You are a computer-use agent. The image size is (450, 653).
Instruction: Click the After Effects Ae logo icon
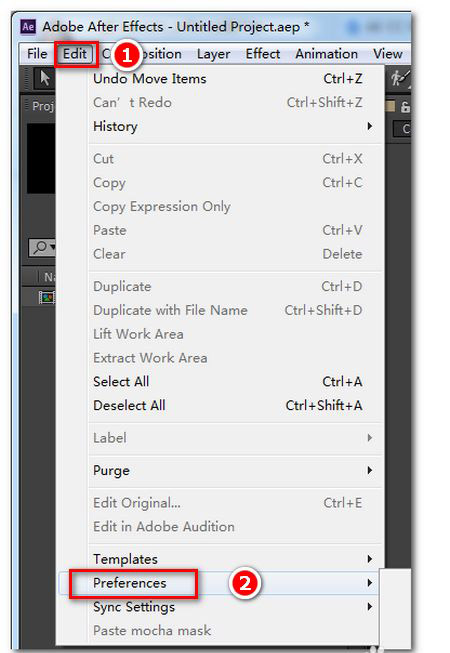click(28, 27)
